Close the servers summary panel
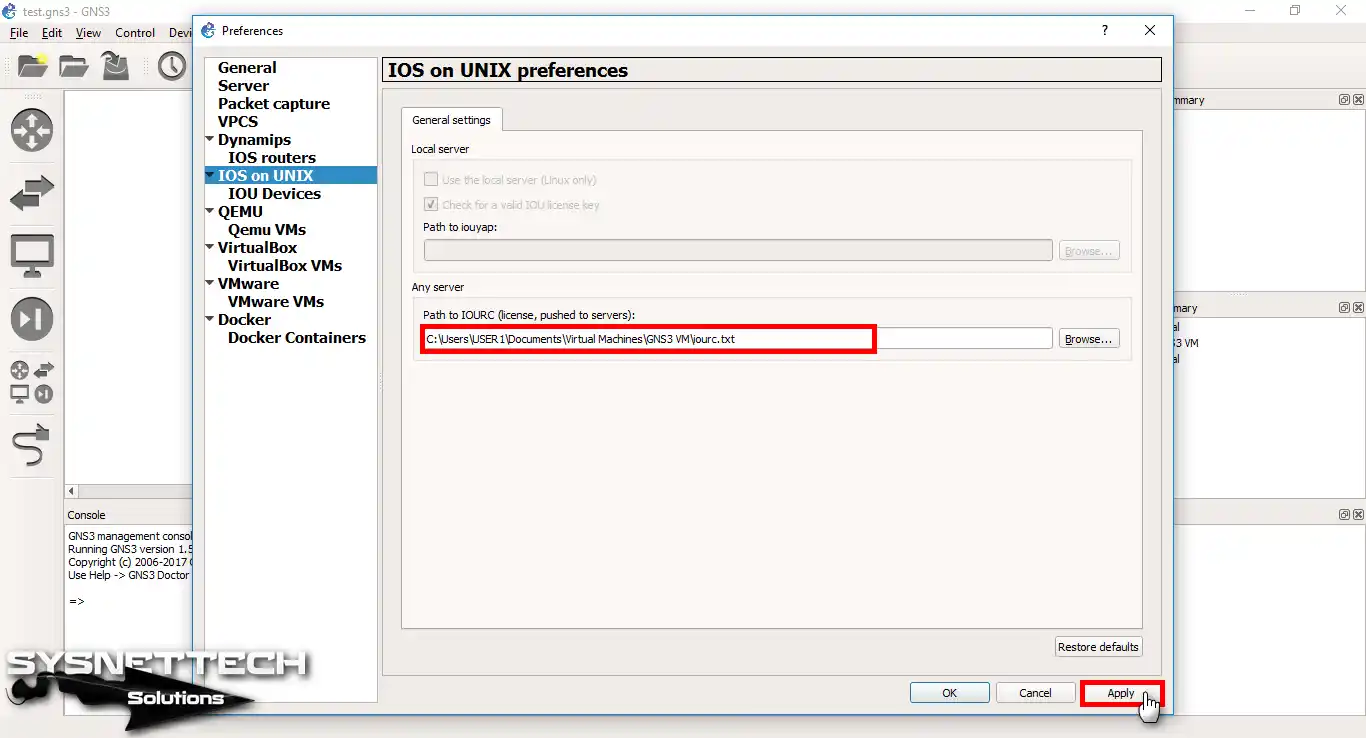1366x738 pixels. point(1358,308)
